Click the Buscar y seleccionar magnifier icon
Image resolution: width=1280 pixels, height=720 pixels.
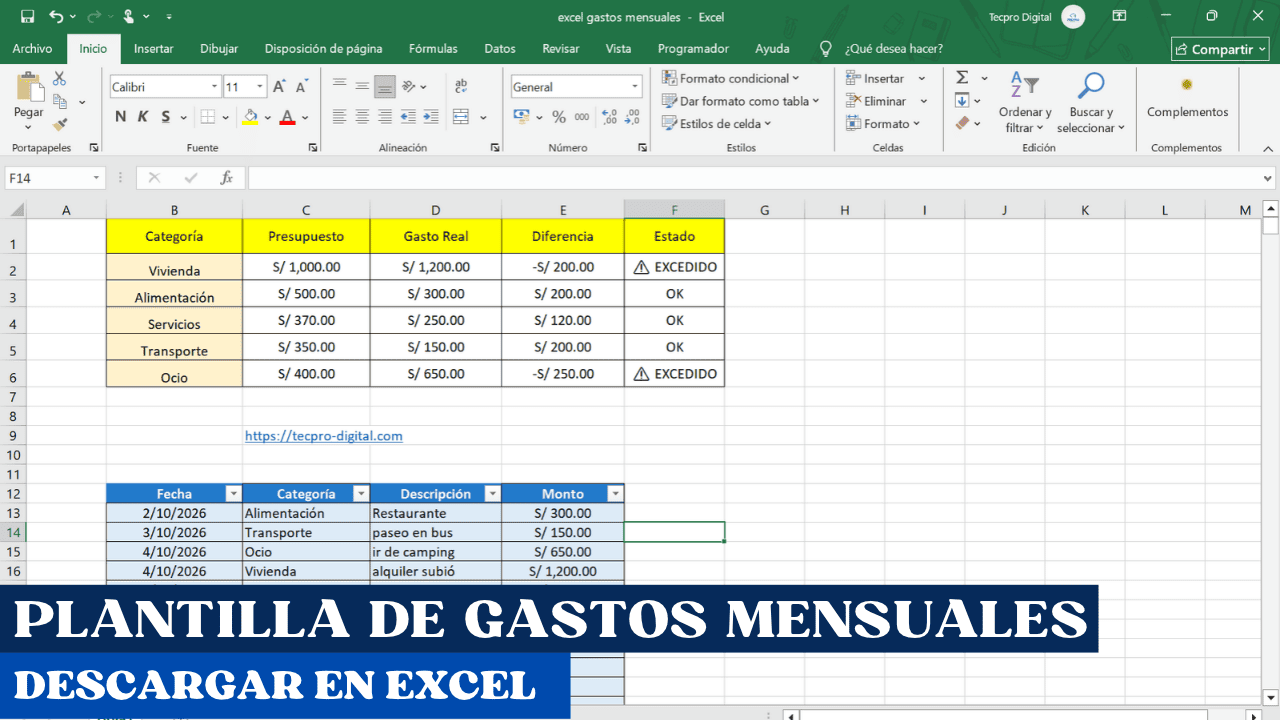tap(1090, 87)
